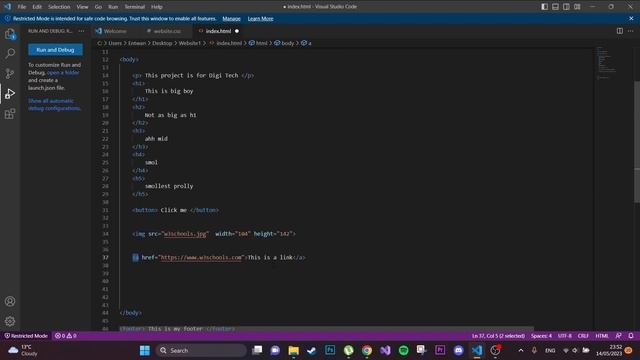Change encoding via UTF-8 status item
This screenshot has width=640, height=360.
click(565, 336)
